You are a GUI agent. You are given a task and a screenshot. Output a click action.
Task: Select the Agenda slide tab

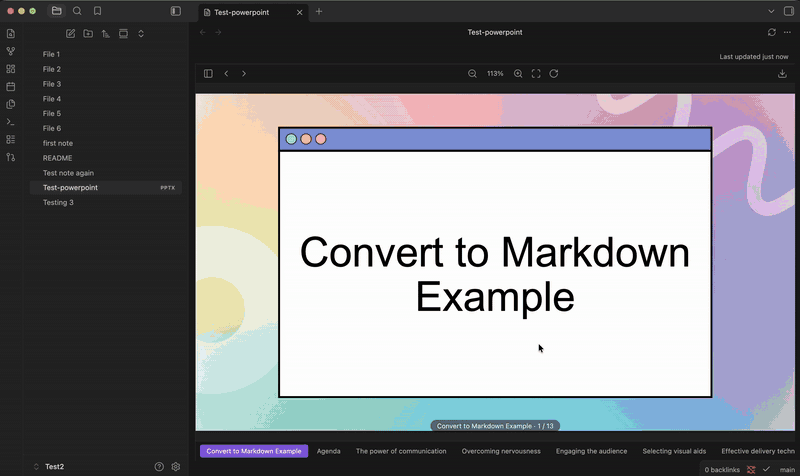[329, 451]
